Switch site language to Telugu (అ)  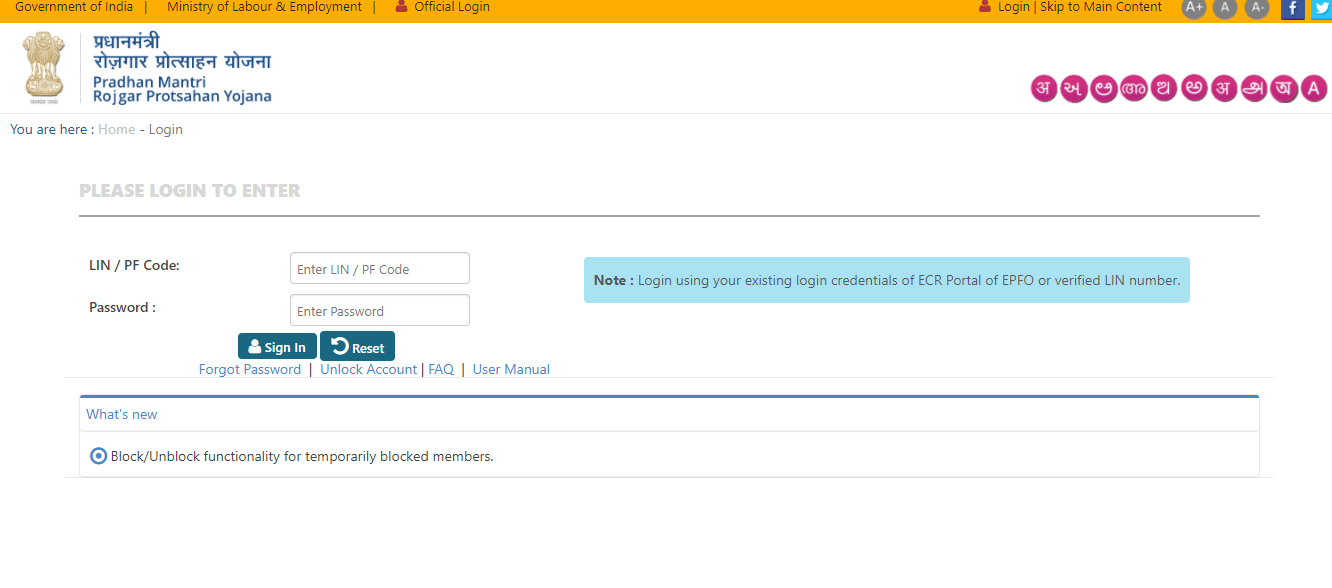[x=1194, y=88]
